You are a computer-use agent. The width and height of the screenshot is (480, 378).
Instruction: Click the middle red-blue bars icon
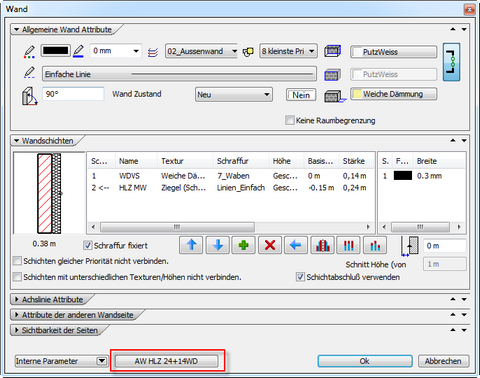click(x=348, y=245)
